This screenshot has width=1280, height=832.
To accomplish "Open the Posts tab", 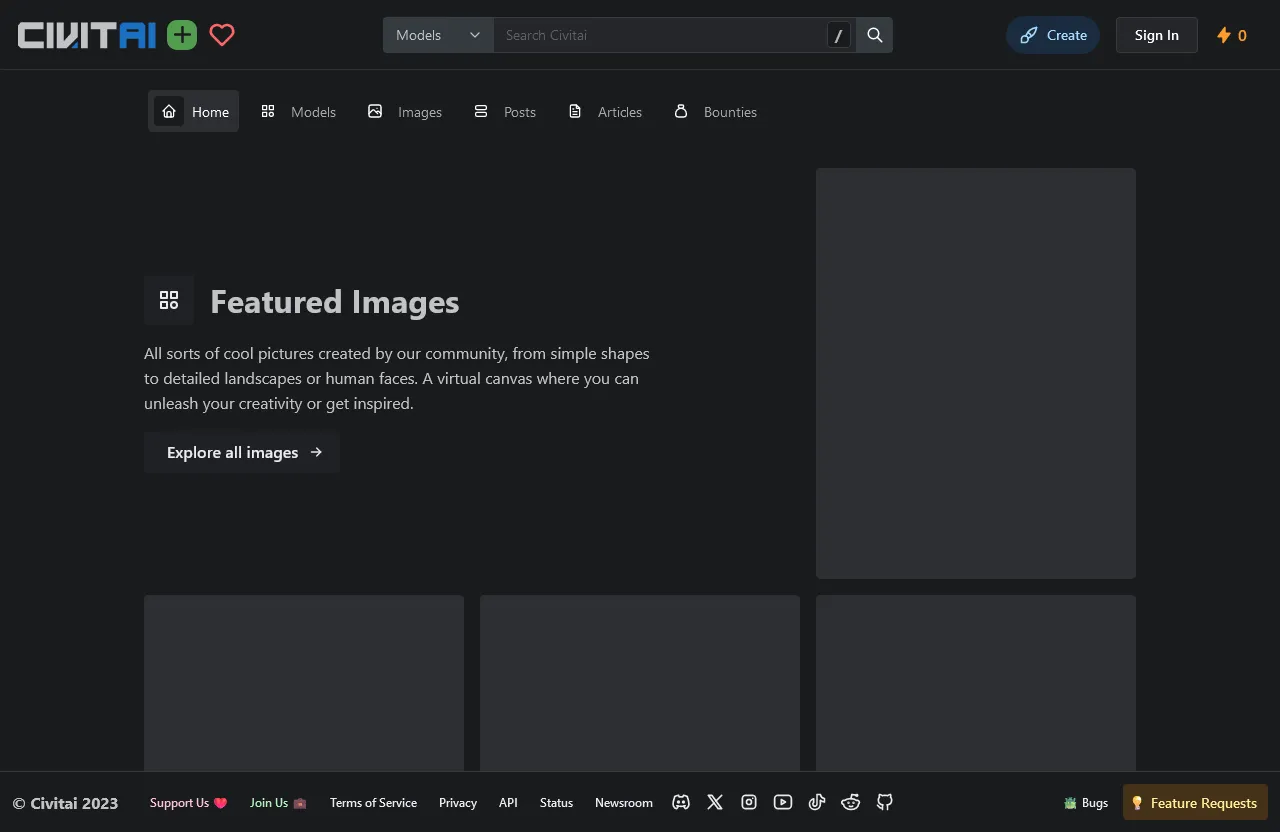I will [505, 111].
